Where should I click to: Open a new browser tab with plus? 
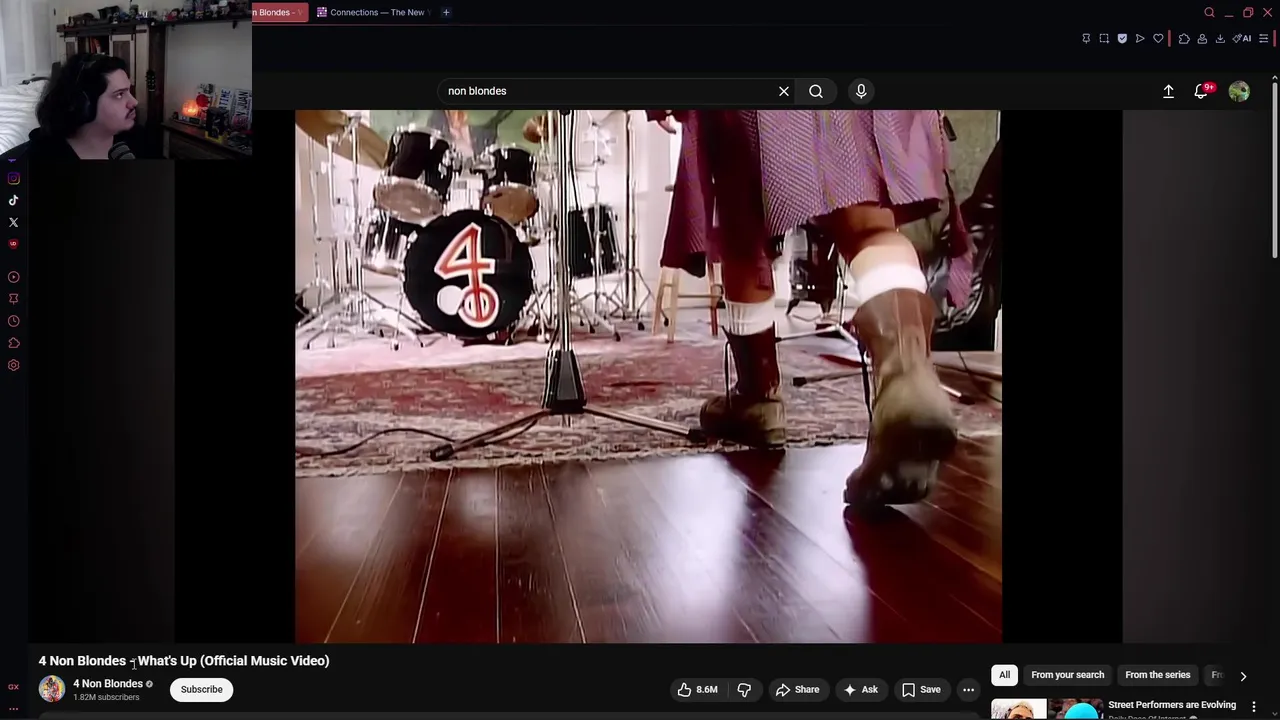446,12
